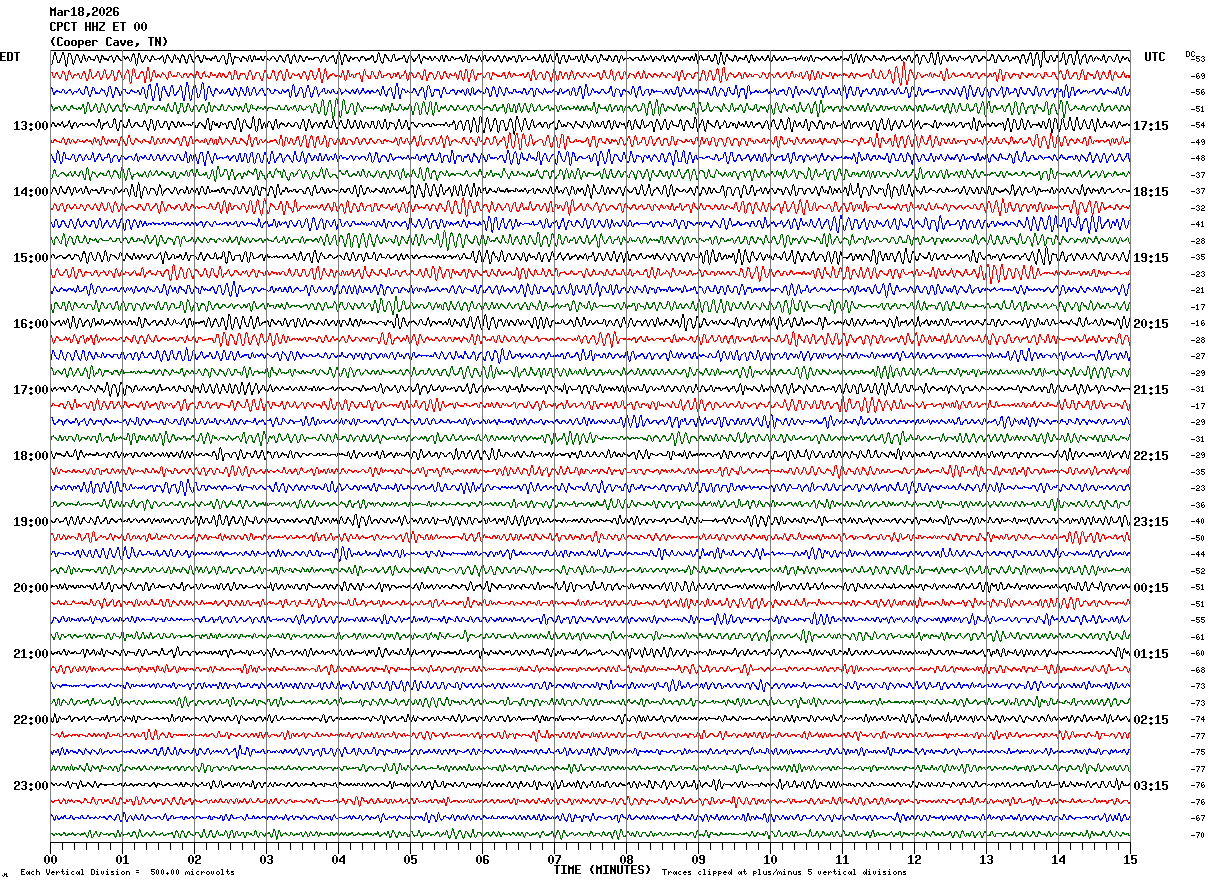Click the DC offset value -69
Image resolution: width=1210 pixels, height=886 pixels.
click(1197, 76)
